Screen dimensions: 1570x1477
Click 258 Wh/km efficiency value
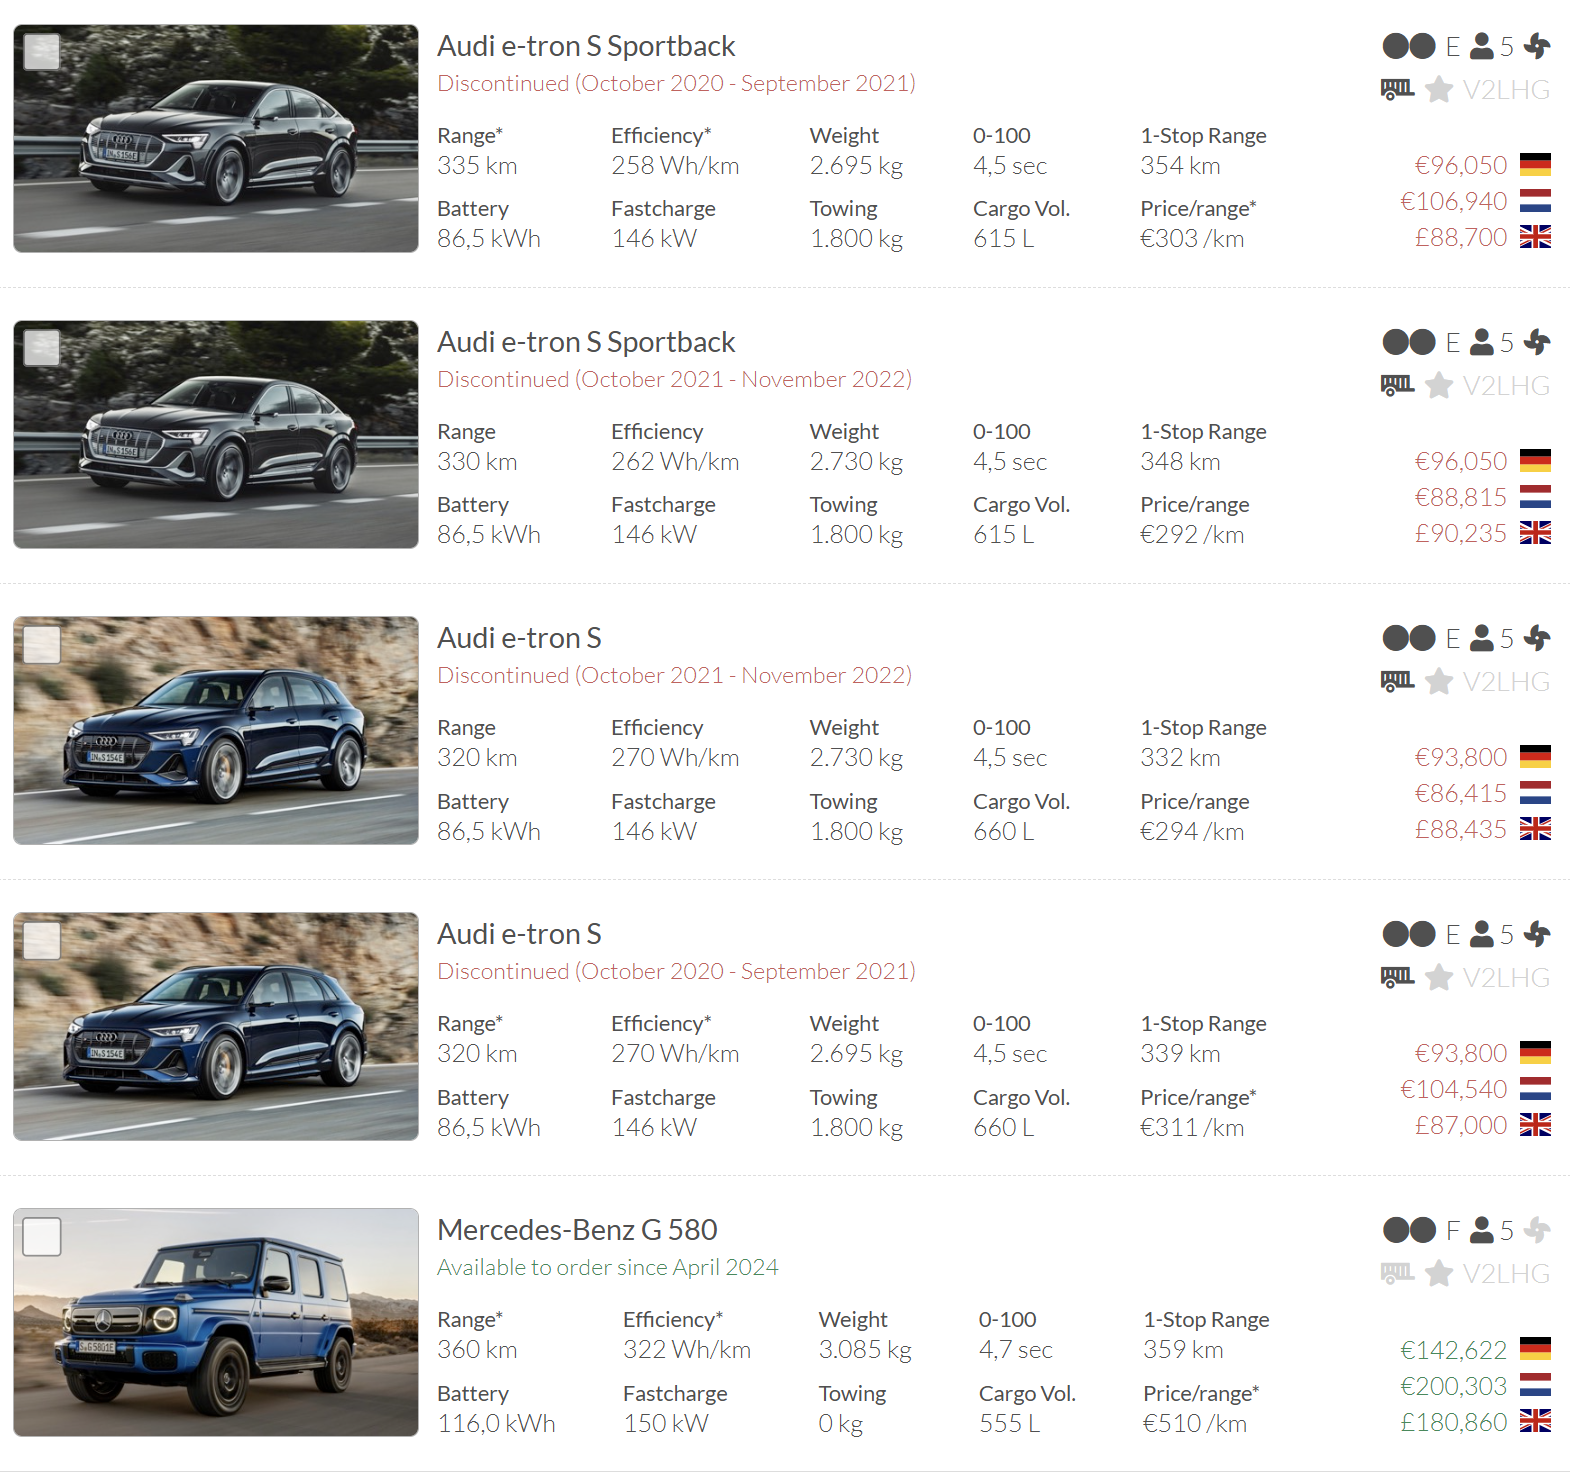(x=675, y=165)
